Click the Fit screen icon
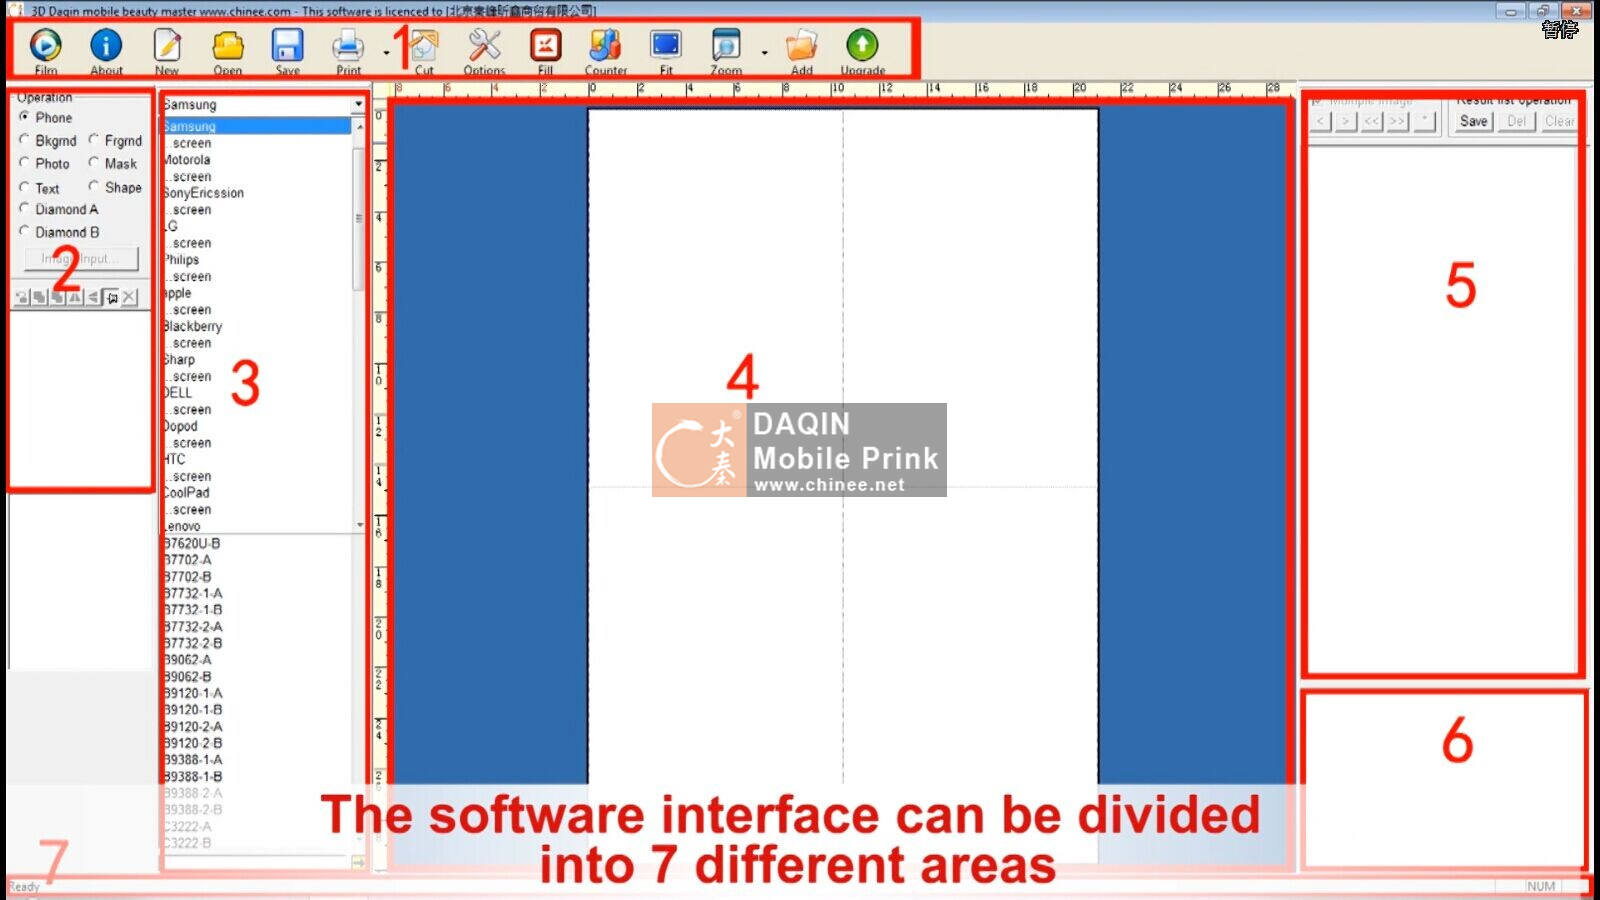This screenshot has width=1600, height=900. [666, 45]
